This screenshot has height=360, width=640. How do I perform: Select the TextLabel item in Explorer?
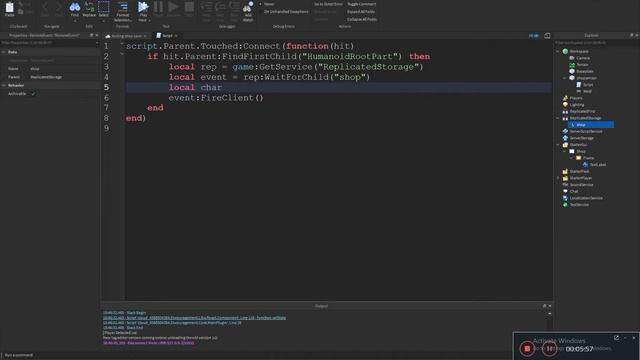[x=598, y=164]
